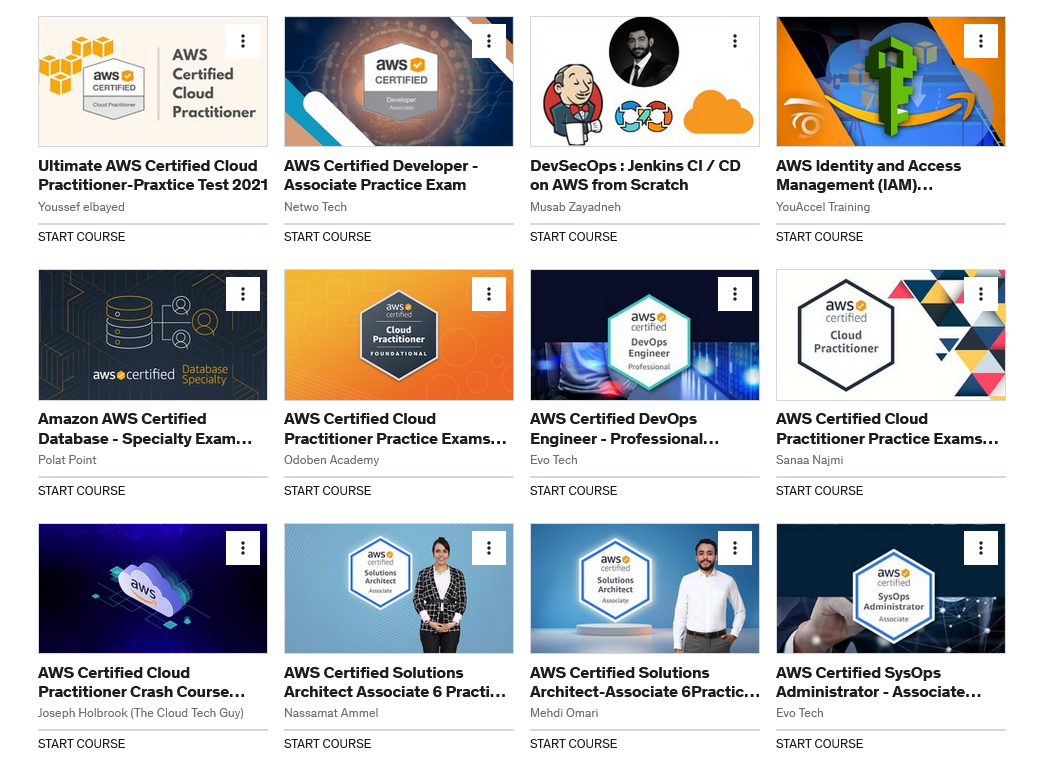Start course by Mehdi Omari
Image resolution: width=1057 pixels, height=772 pixels.
(574, 744)
